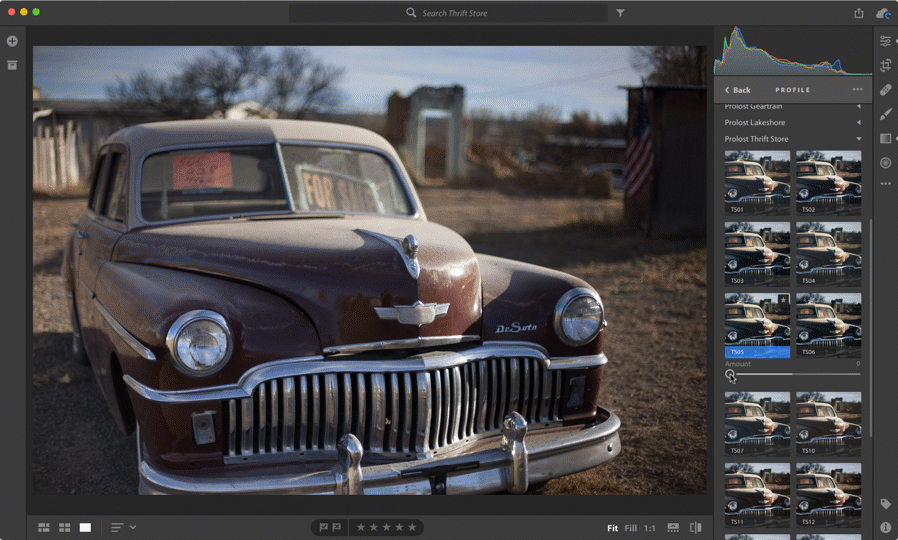Set rating to one star
The height and width of the screenshot is (540, 898).
[361, 527]
